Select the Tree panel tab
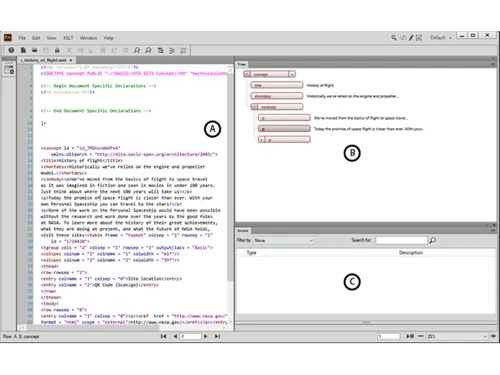The height and width of the screenshot is (375, 500). (242, 64)
